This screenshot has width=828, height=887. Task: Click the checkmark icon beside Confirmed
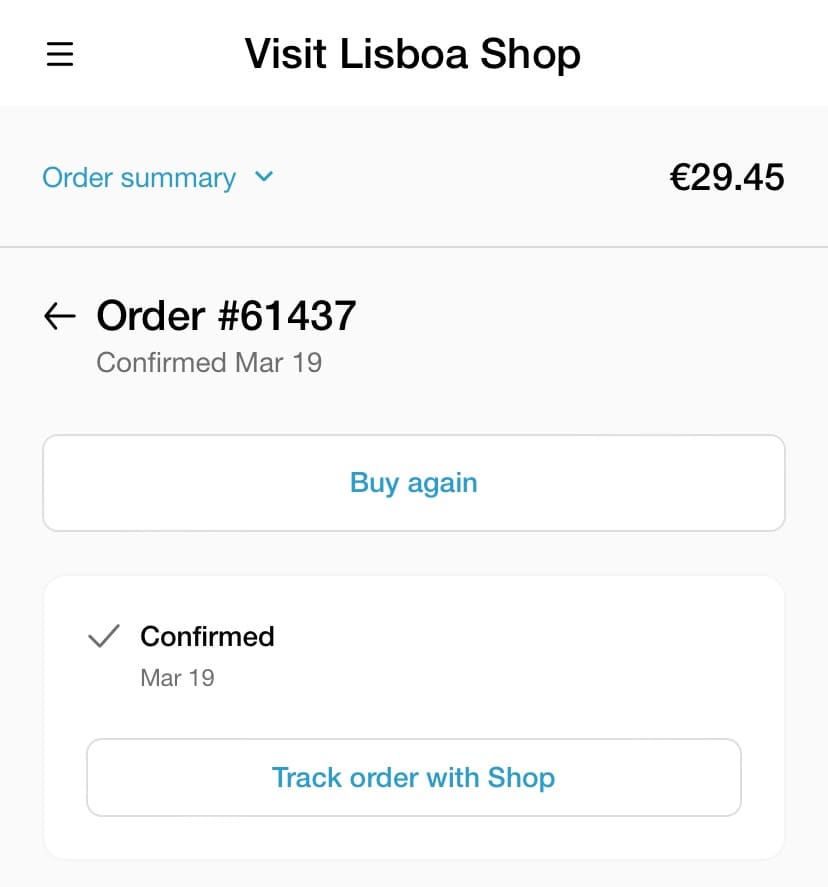point(104,636)
